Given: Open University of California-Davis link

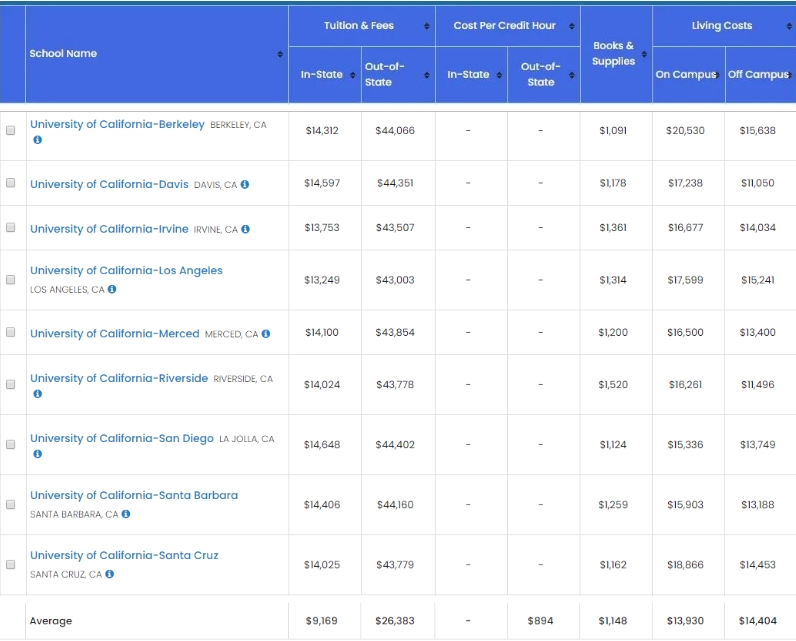Looking at the screenshot, I should pos(109,184).
